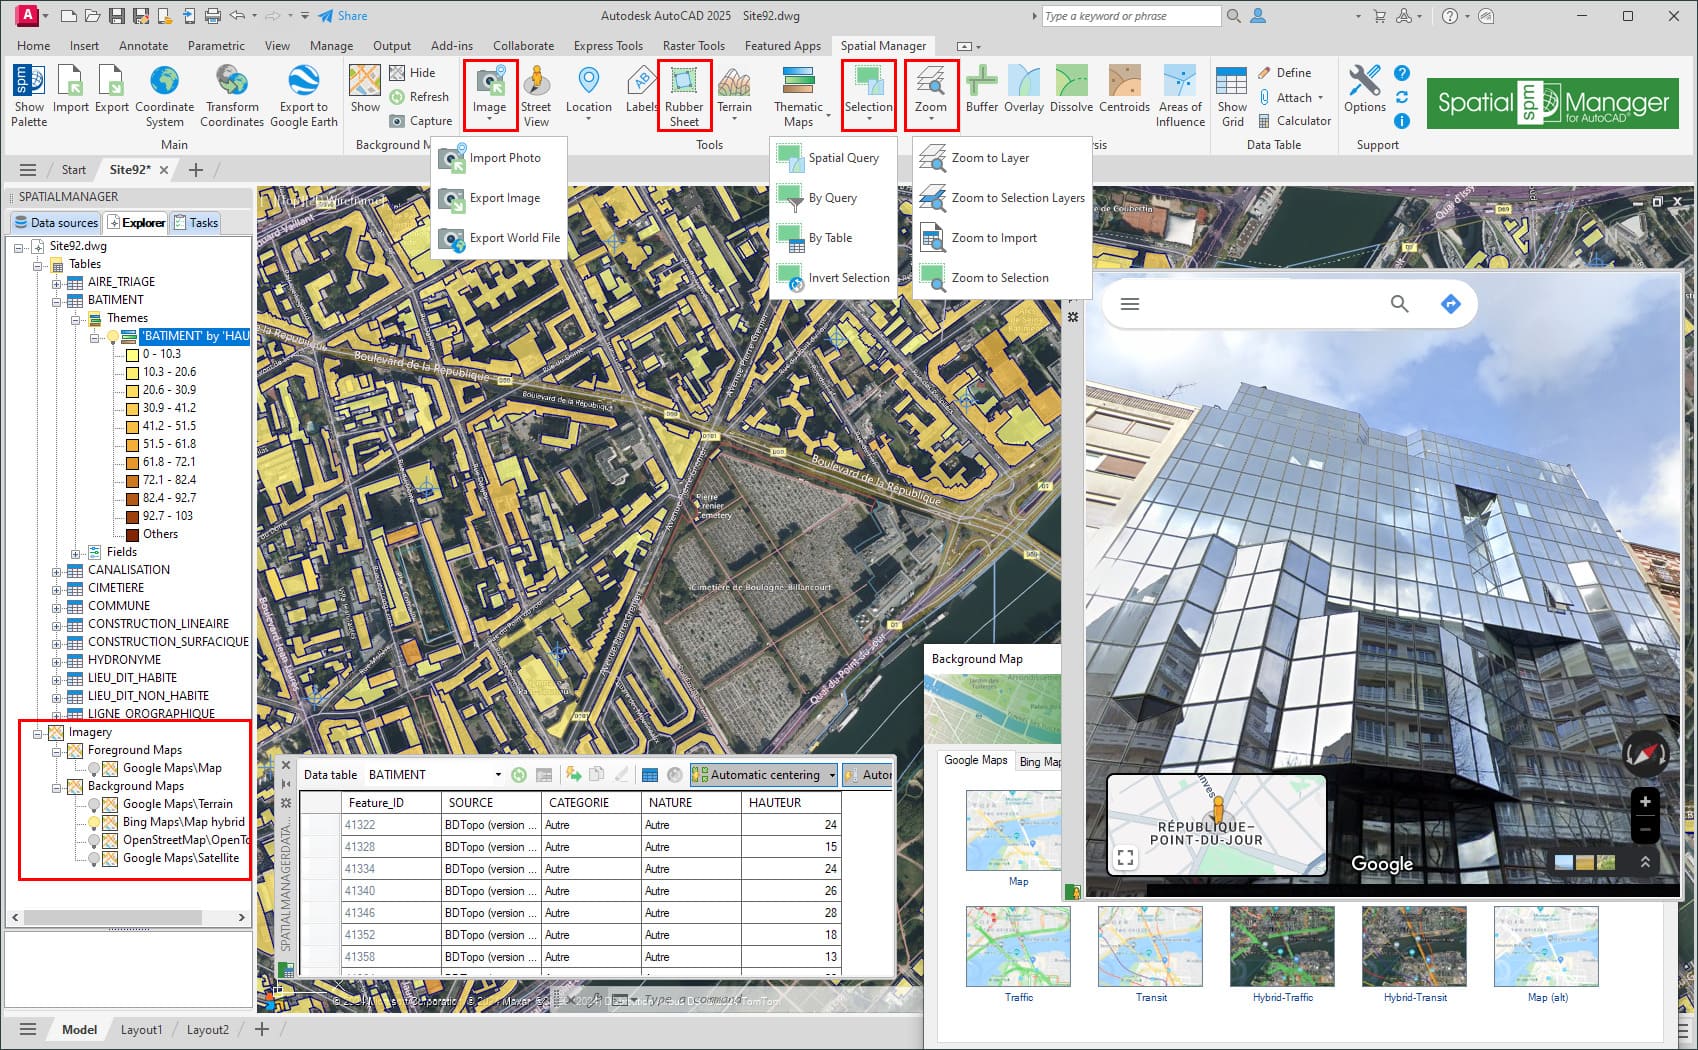Choose Zoom to Selection Layers
The height and width of the screenshot is (1050, 1698).
[1002, 198]
